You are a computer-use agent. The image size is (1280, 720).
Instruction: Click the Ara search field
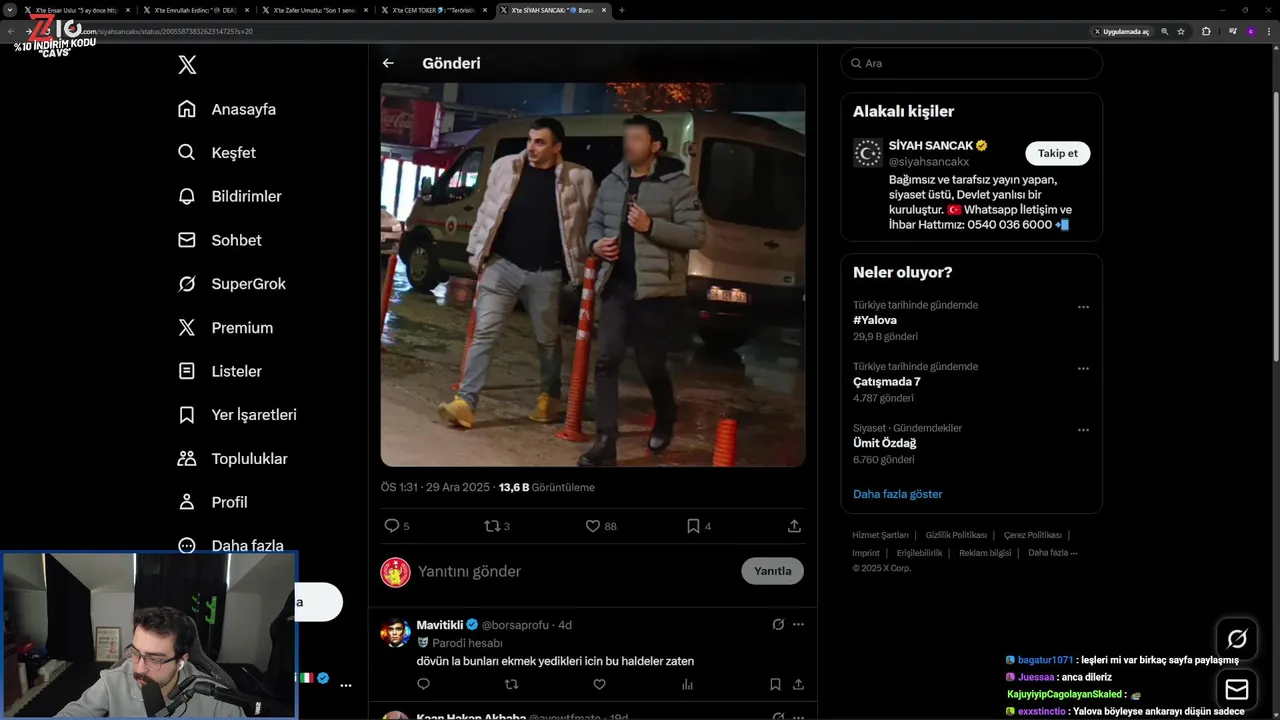tap(971, 63)
